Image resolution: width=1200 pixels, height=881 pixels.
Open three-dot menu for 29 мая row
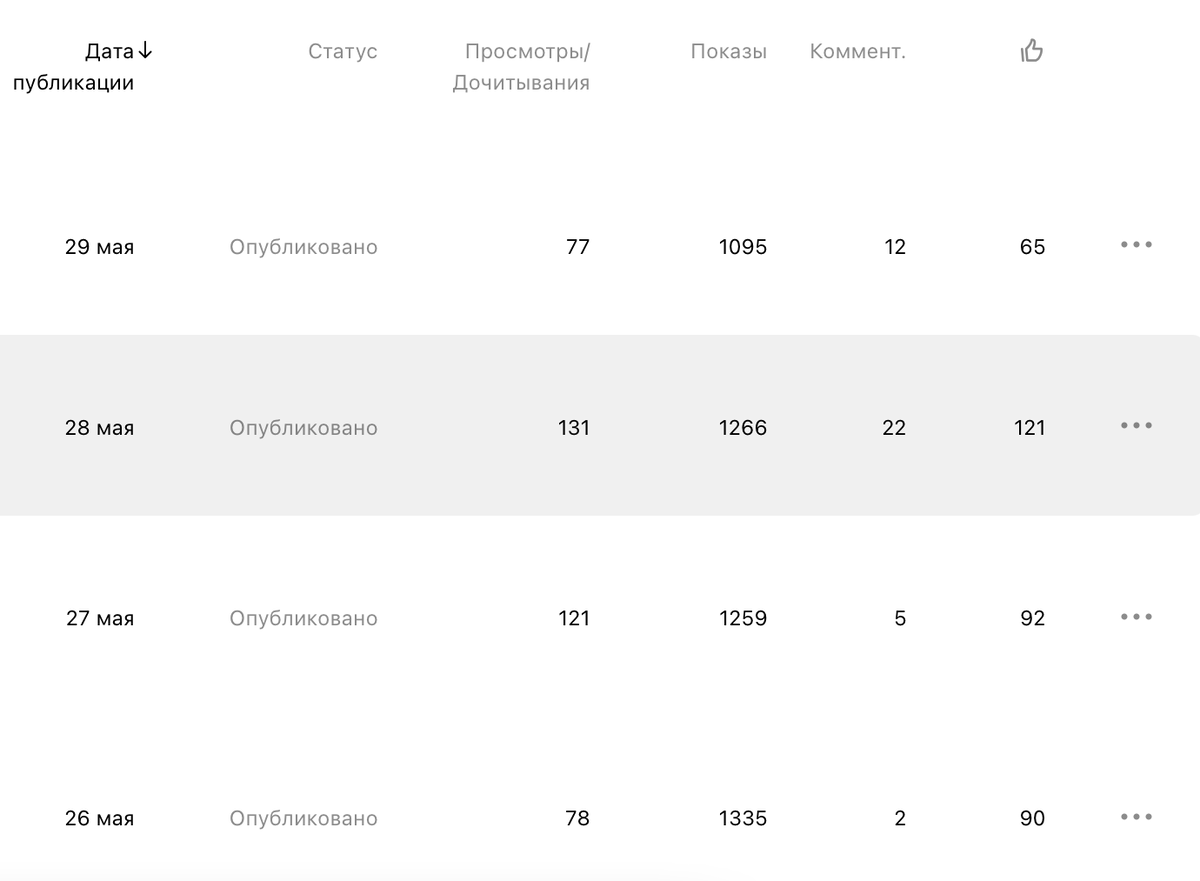click(x=1136, y=245)
